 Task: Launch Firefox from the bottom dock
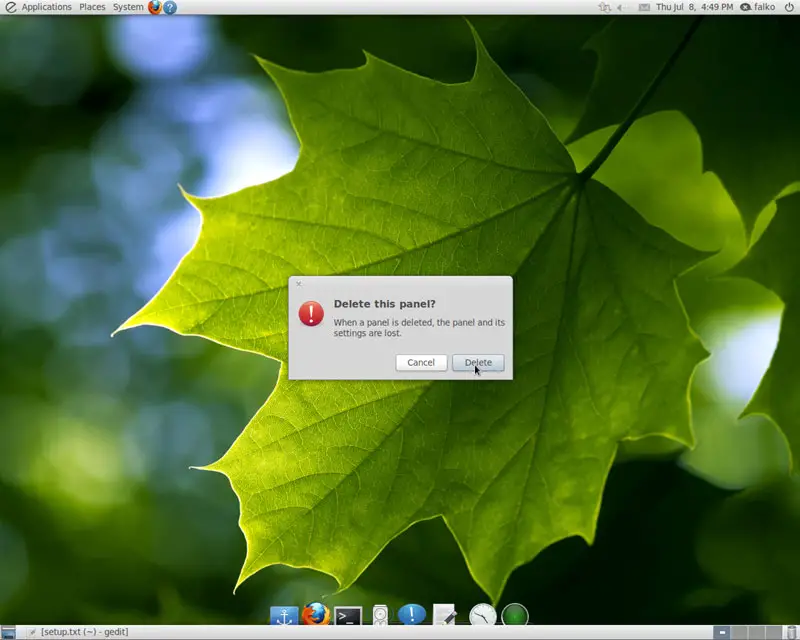(316, 614)
